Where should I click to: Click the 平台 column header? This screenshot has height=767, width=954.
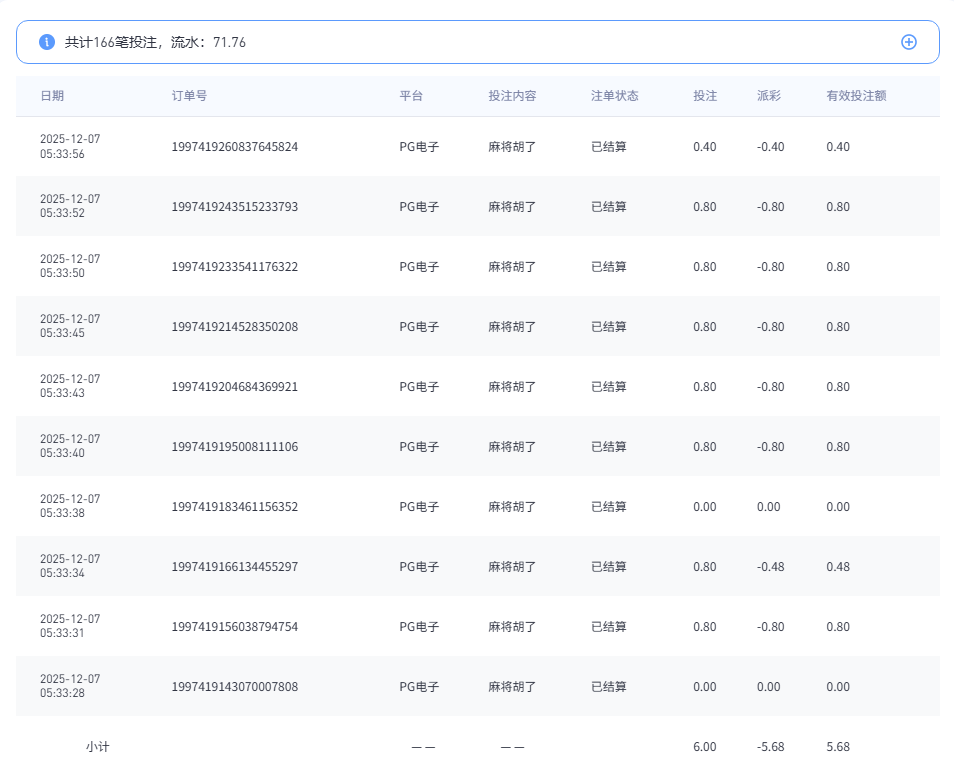411,96
